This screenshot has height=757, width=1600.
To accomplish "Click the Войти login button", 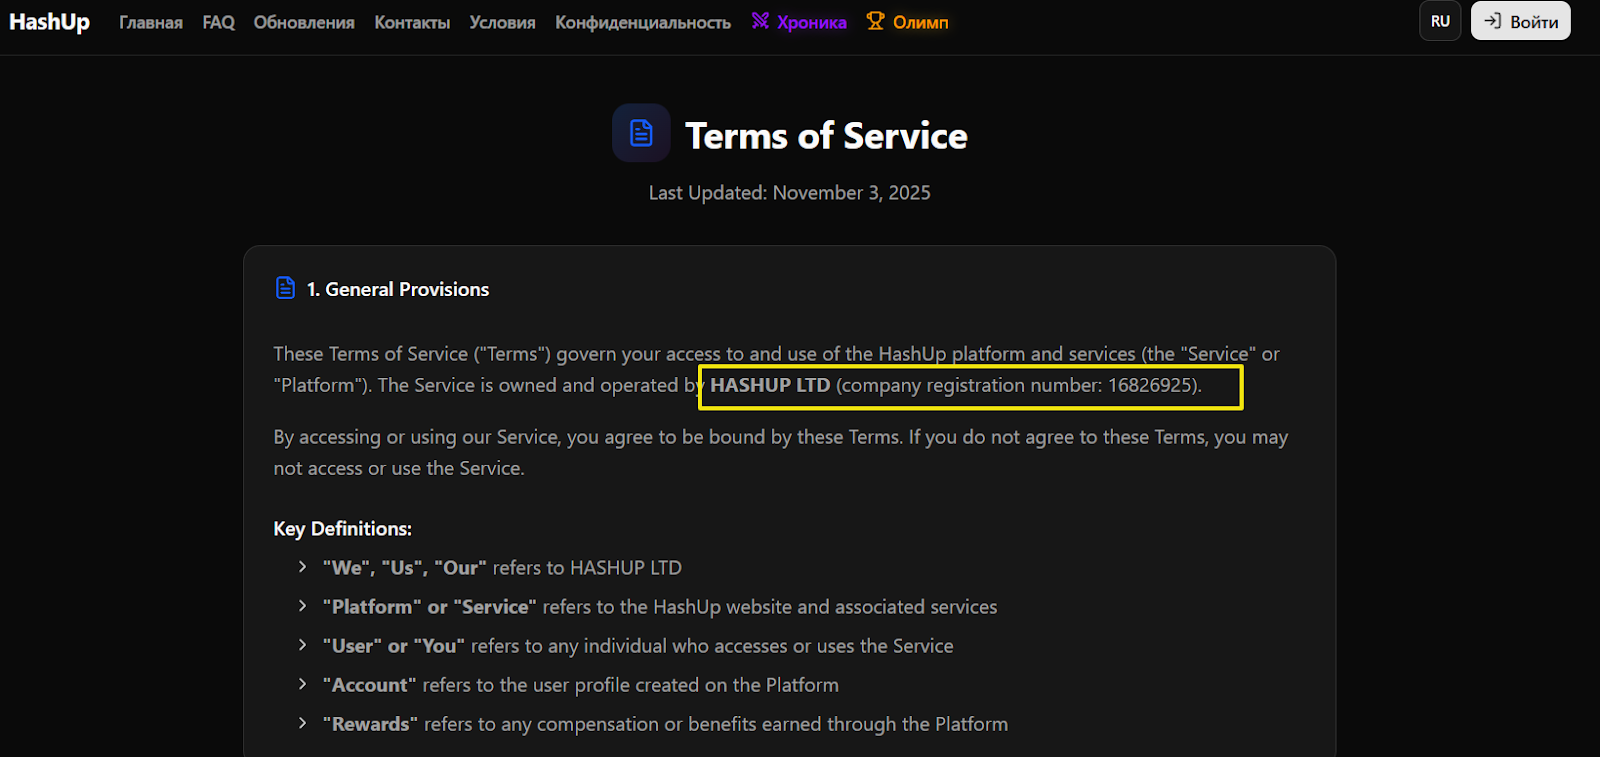I will pos(1520,21).
